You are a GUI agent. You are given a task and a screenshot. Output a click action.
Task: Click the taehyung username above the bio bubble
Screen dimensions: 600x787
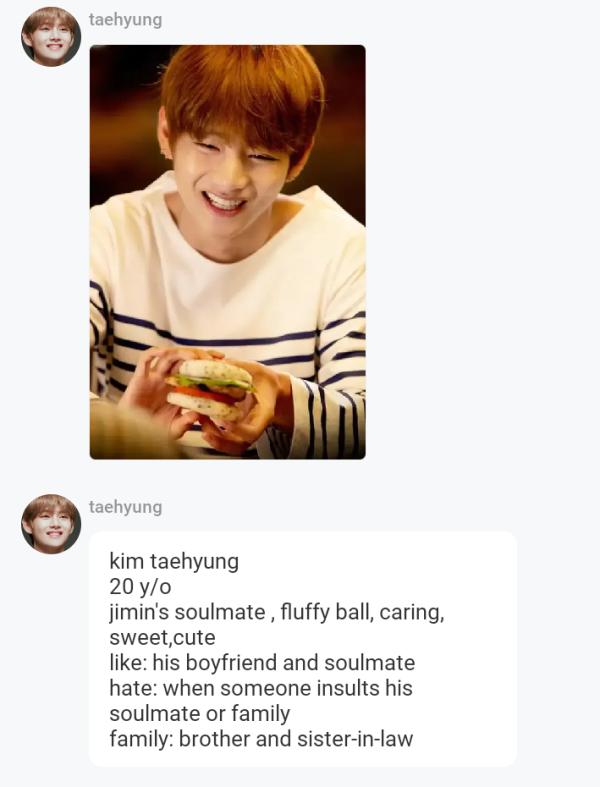[x=126, y=507]
